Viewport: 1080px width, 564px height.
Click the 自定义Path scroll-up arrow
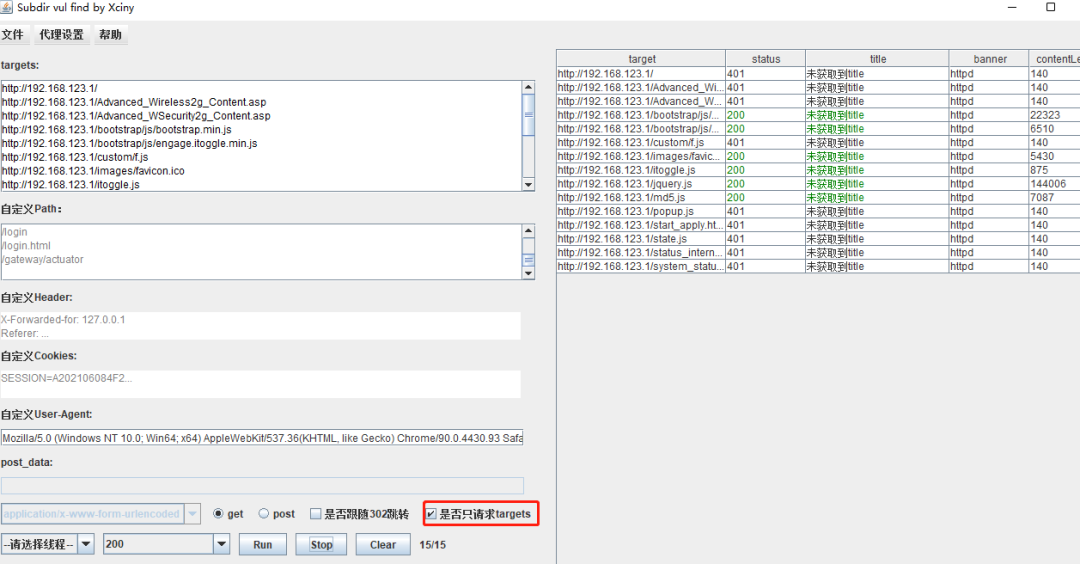(x=528, y=231)
